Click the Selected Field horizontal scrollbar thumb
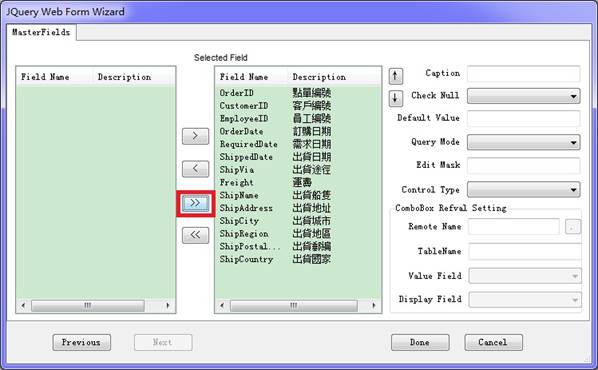Screen dimensions: 598x370 click(294, 306)
